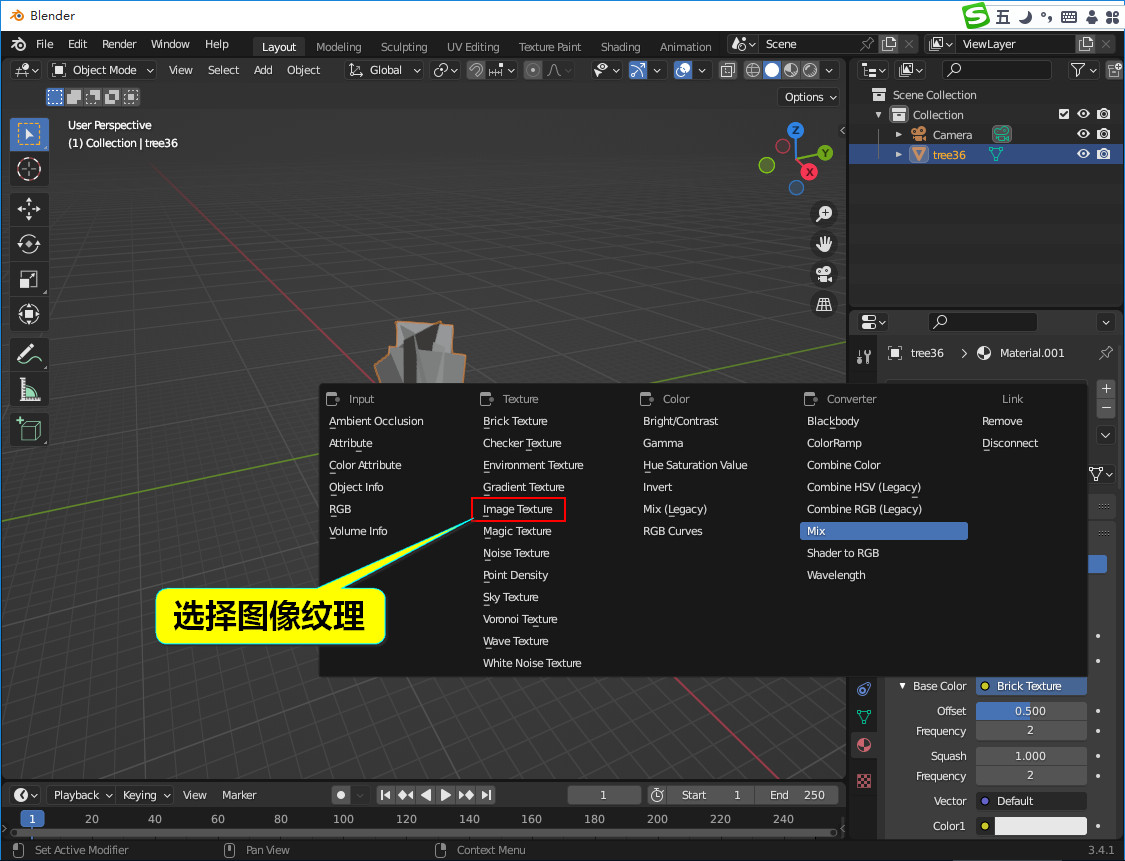
Task: Click the Color1 white color swatch
Action: [x=1039, y=826]
